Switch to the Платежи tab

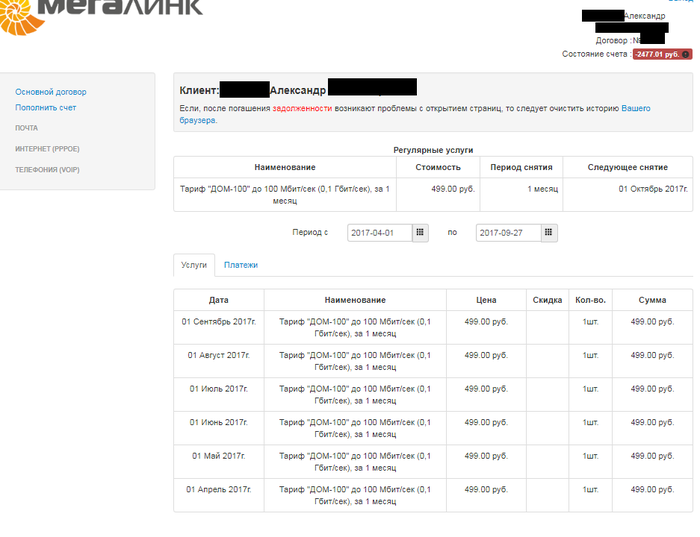point(240,265)
